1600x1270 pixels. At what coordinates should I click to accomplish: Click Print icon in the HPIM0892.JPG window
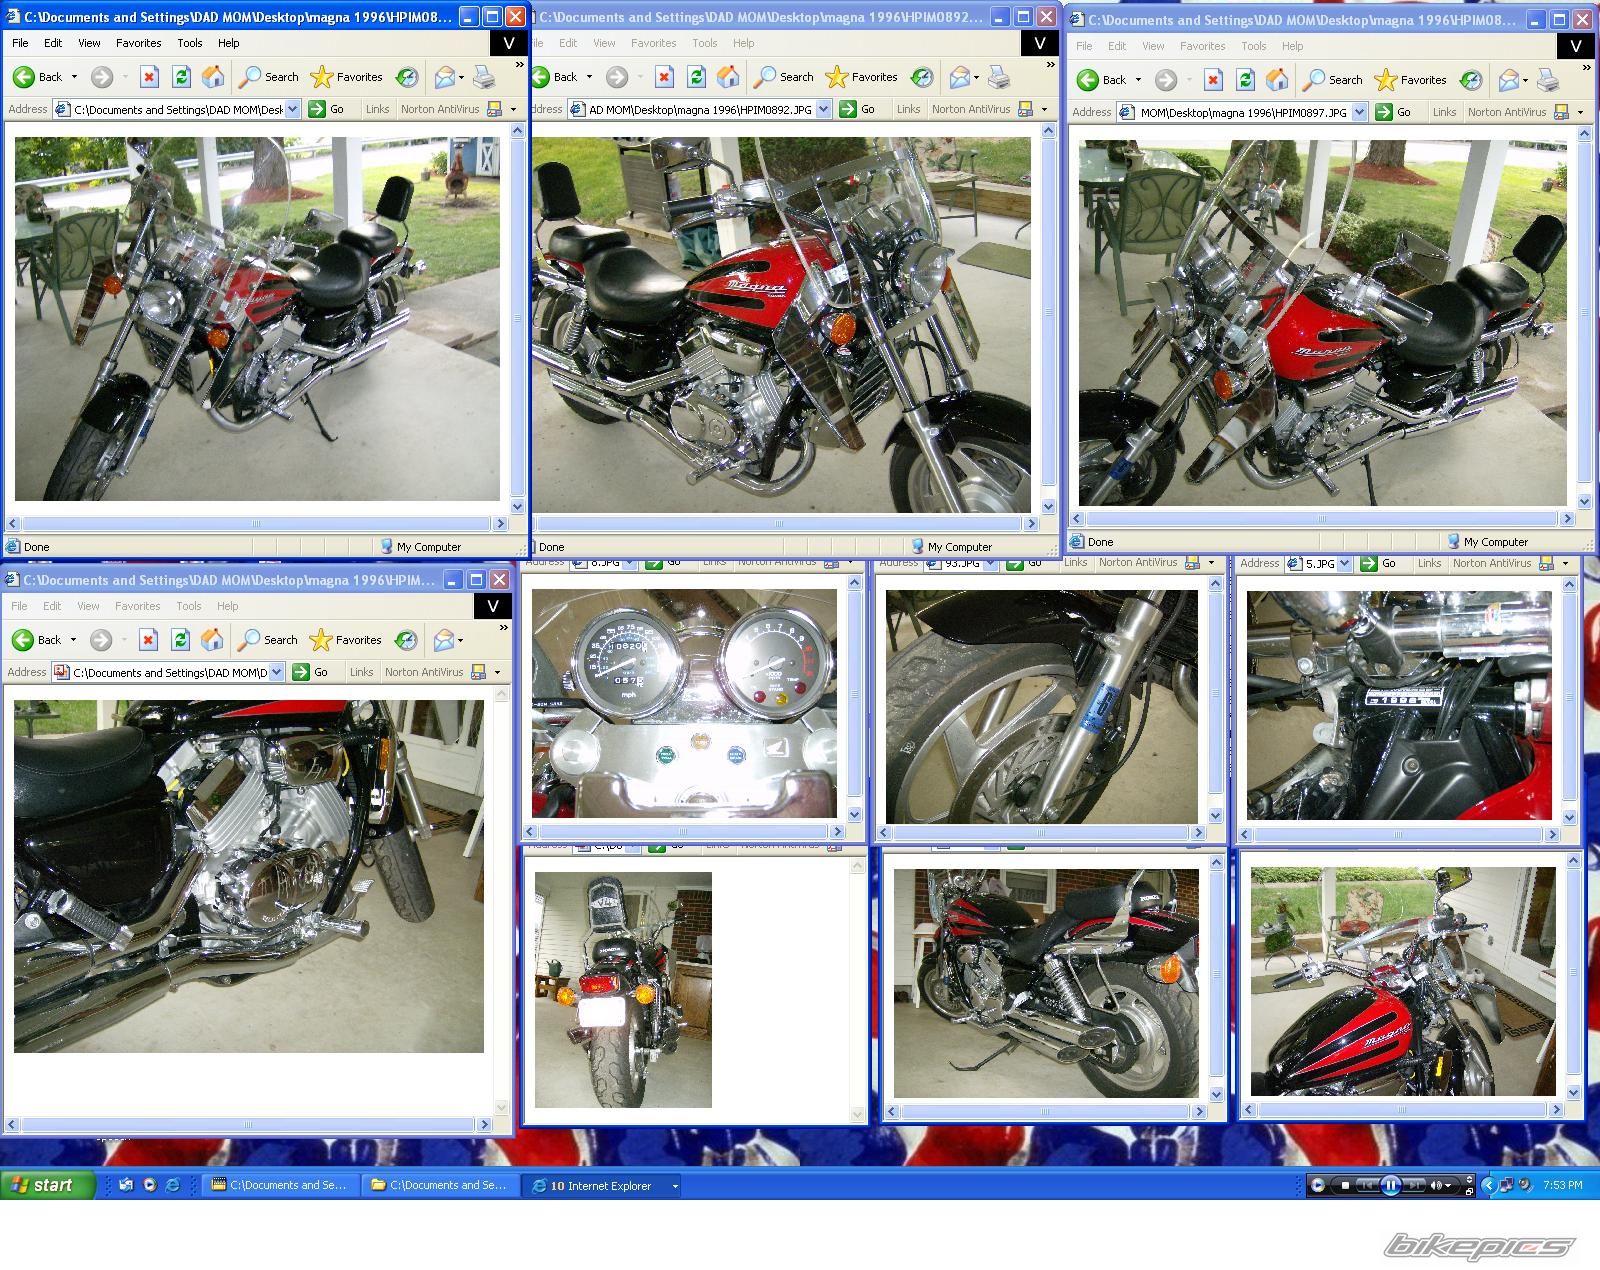click(999, 77)
